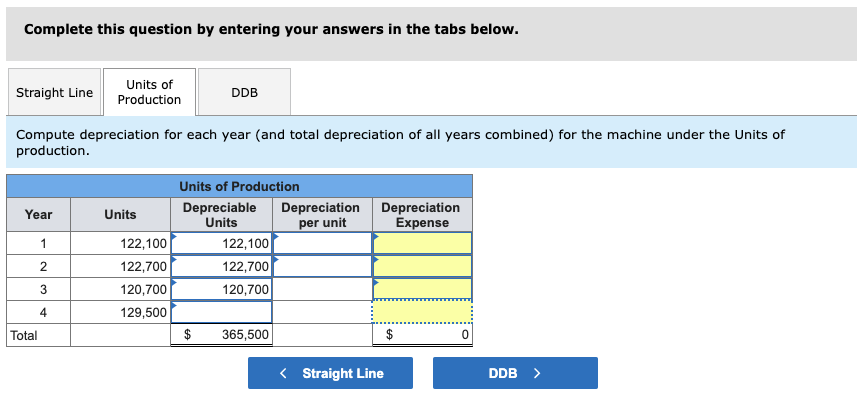Click the left chevron beside Straight Line
Viewport: 859px width, 404px height.
[284, 373]
